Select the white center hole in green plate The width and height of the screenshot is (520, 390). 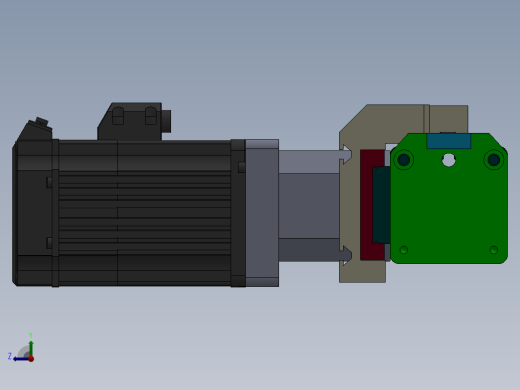point(449,160)
